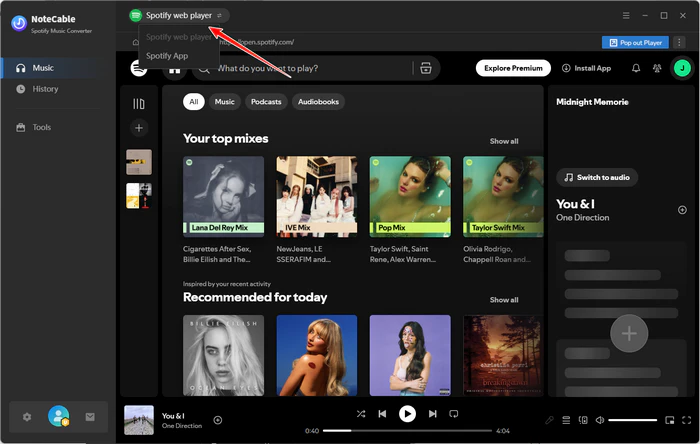Open the first library playlist thumbnail
700x444 pixels.
pos(139,162)
